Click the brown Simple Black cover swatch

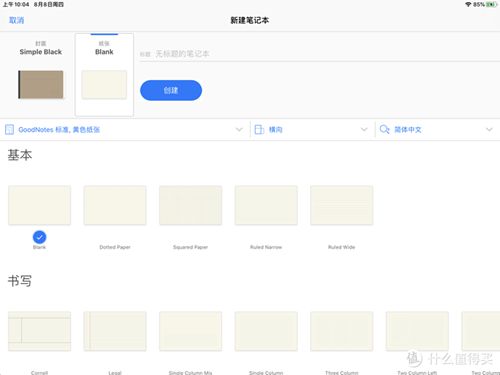[41, 85]
